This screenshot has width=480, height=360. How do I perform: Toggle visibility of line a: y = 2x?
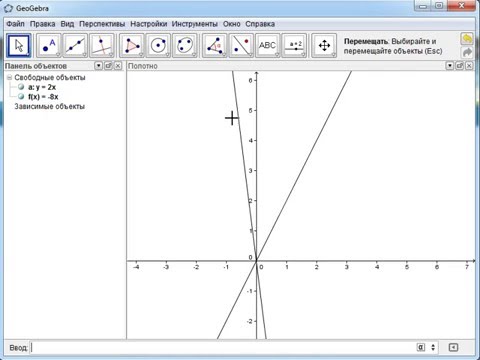[21, 87]
